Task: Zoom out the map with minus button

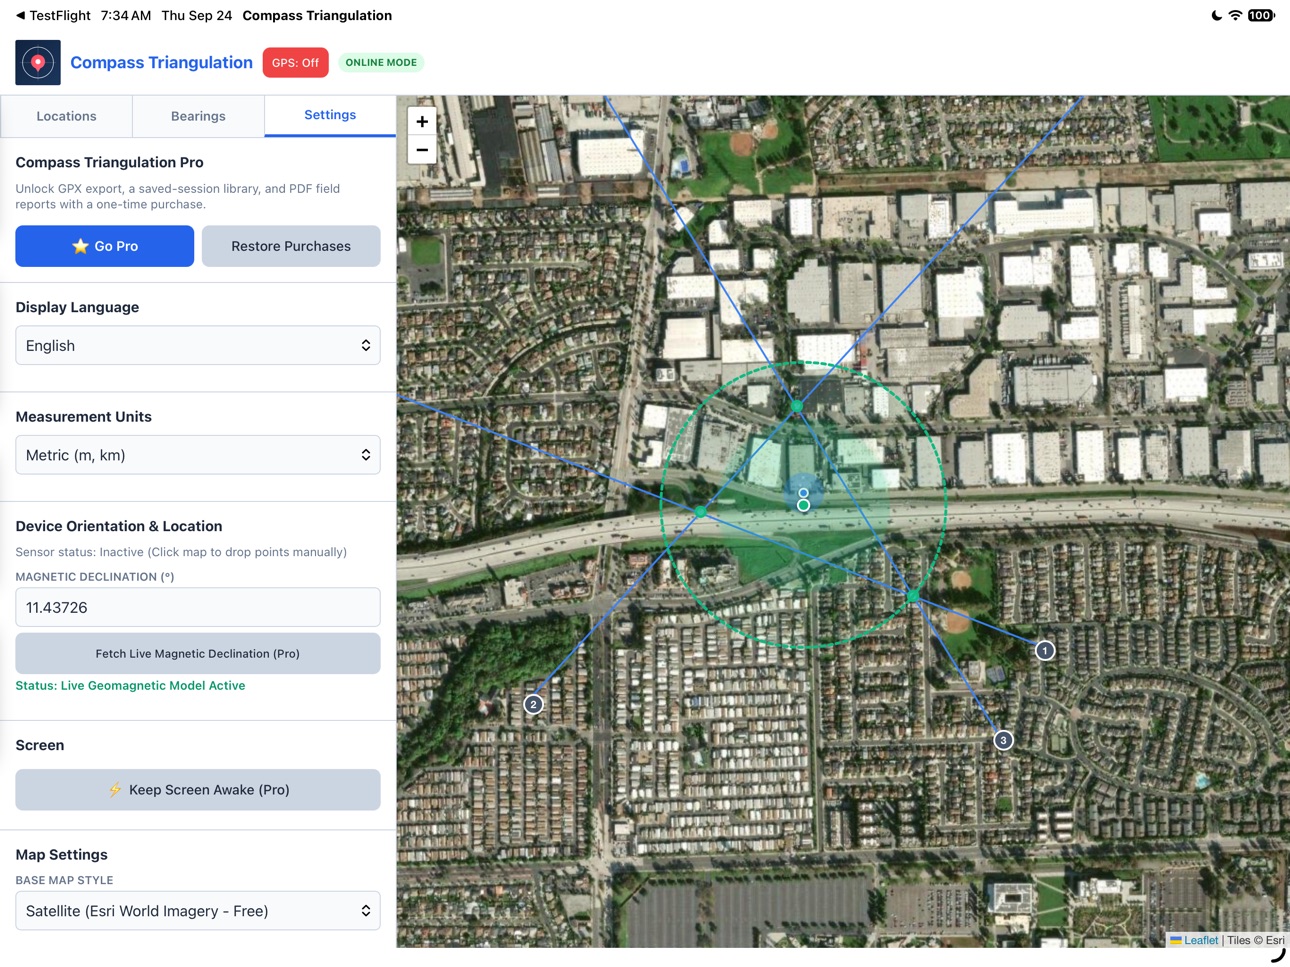Action: pos(422,150)
